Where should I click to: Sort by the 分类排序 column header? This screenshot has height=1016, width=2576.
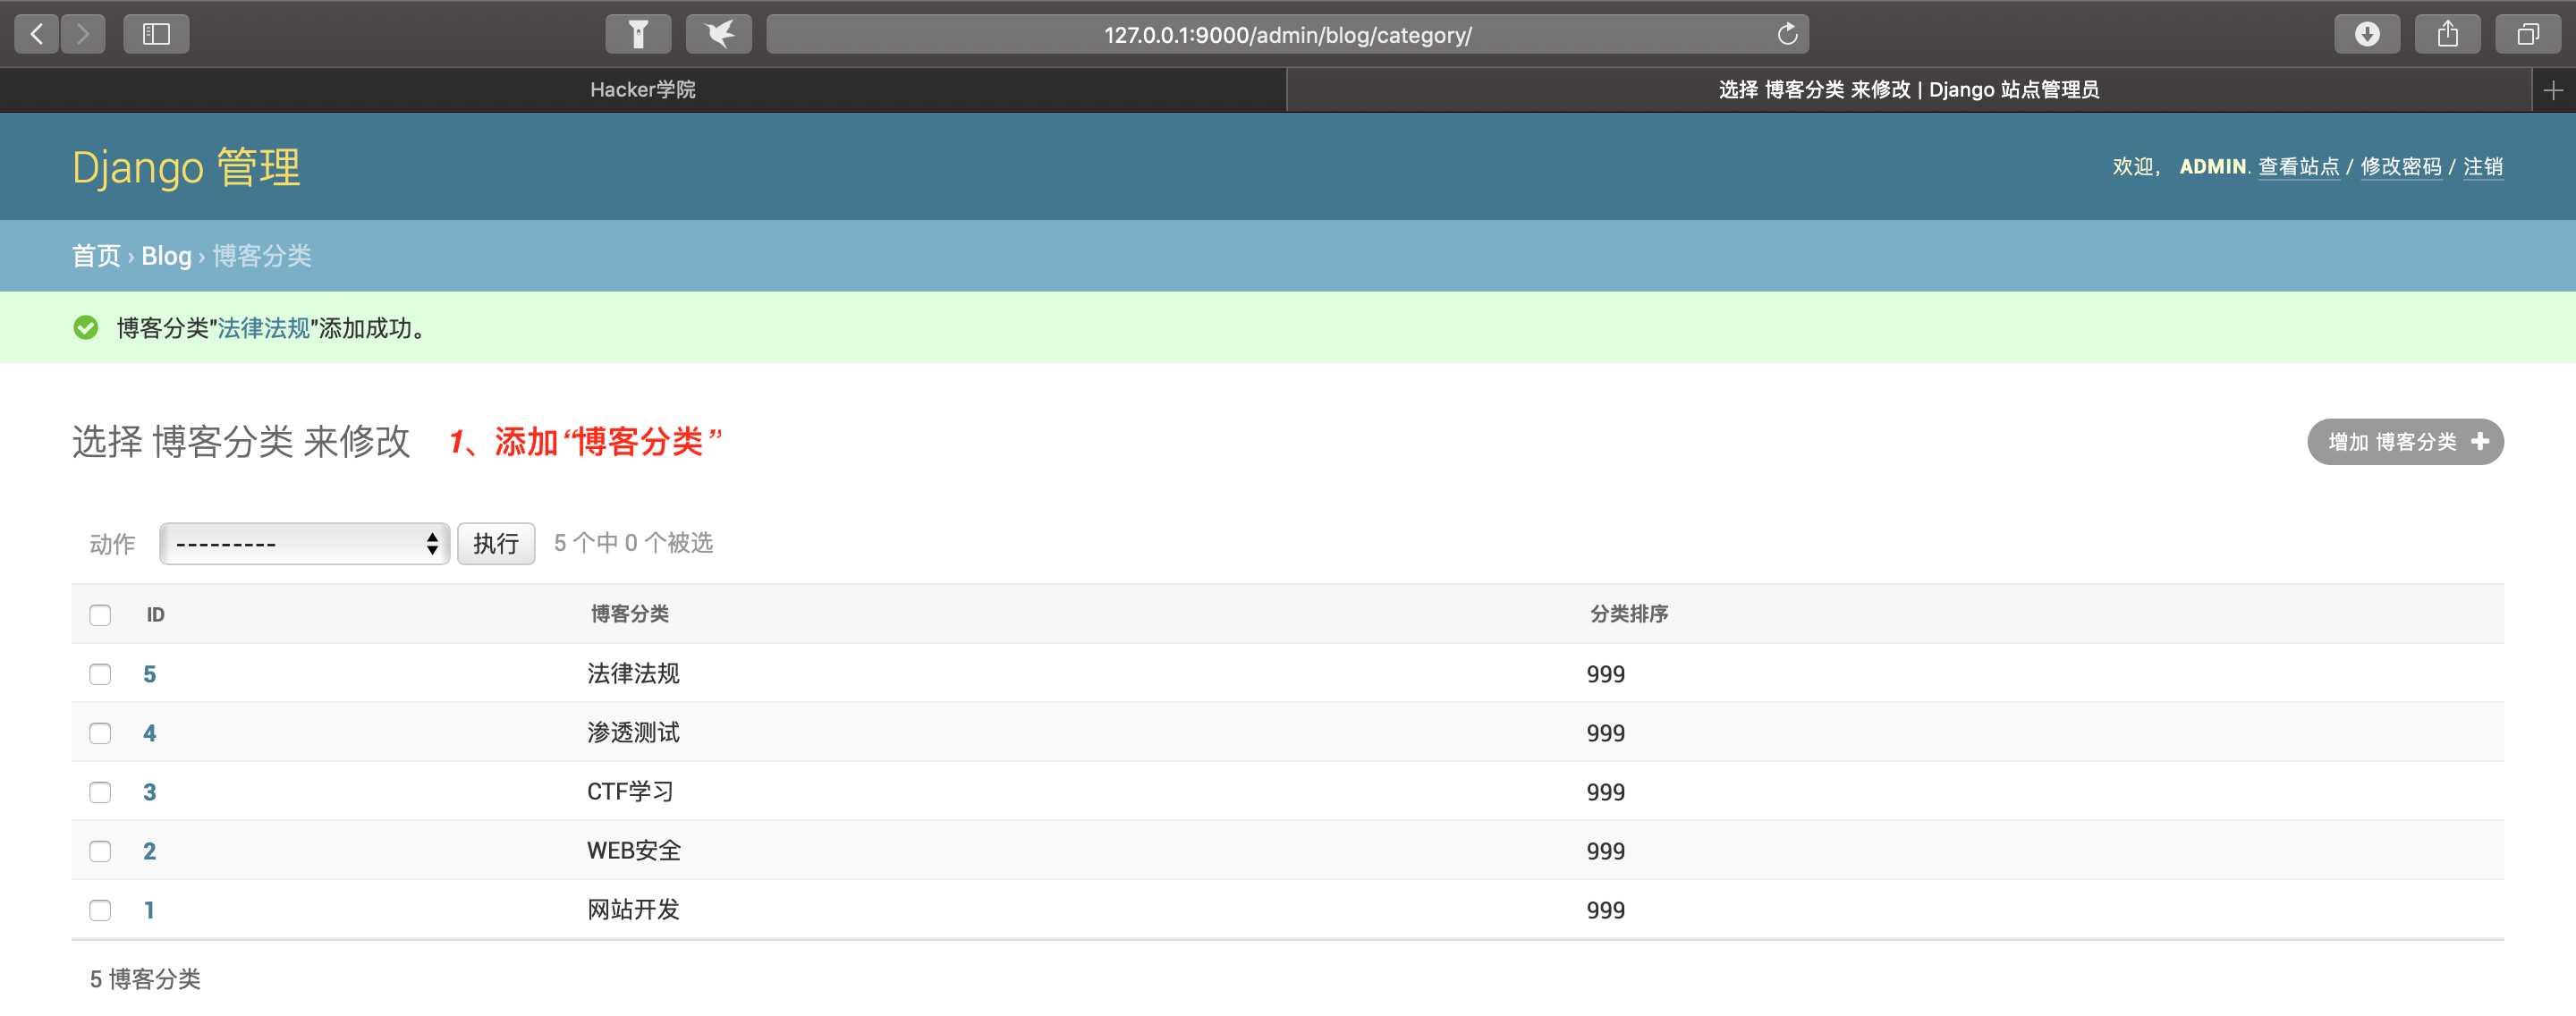pyautogui.click(x=1629, y=614)
